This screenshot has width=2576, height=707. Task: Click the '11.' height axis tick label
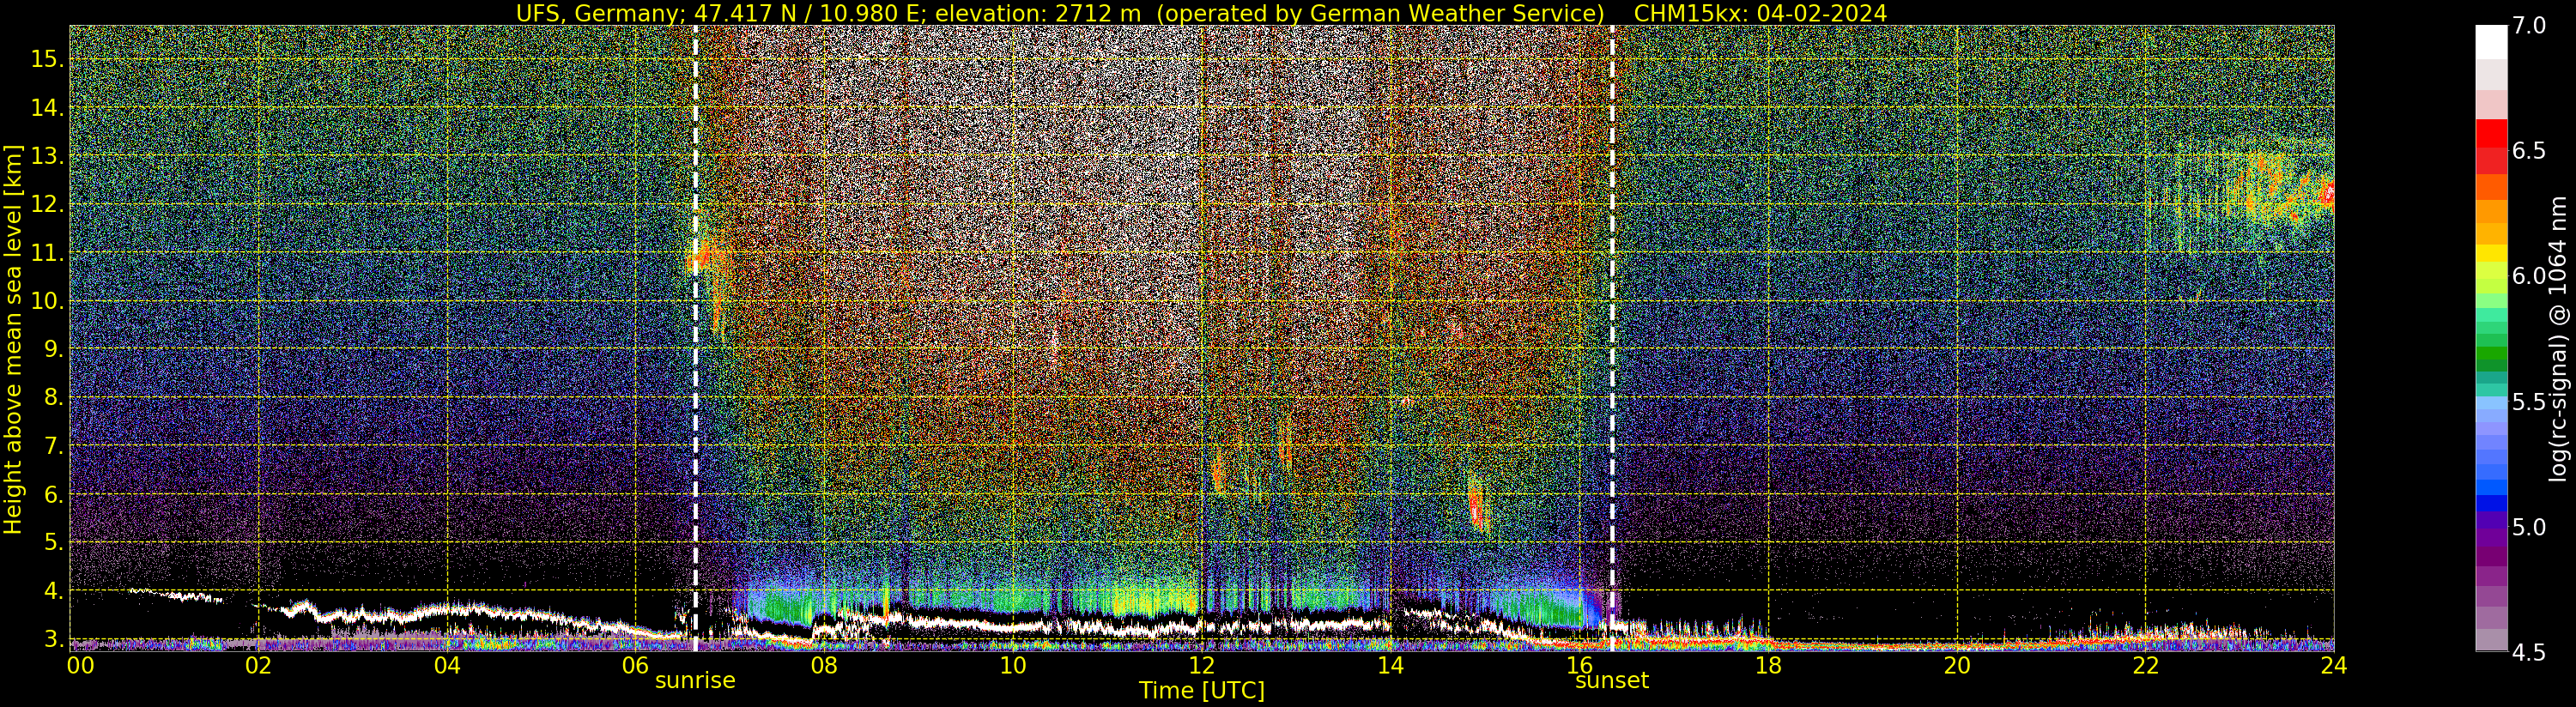pos(46,253)
